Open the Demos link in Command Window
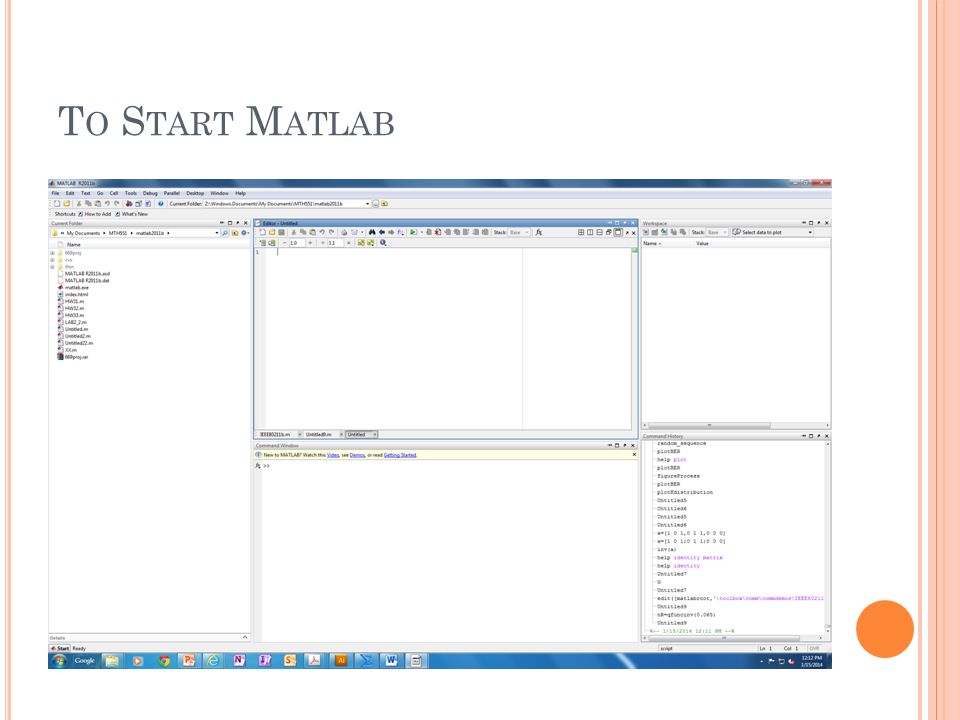Image resolution: width=960 pixels, height=720 pixels. (357, 455)
